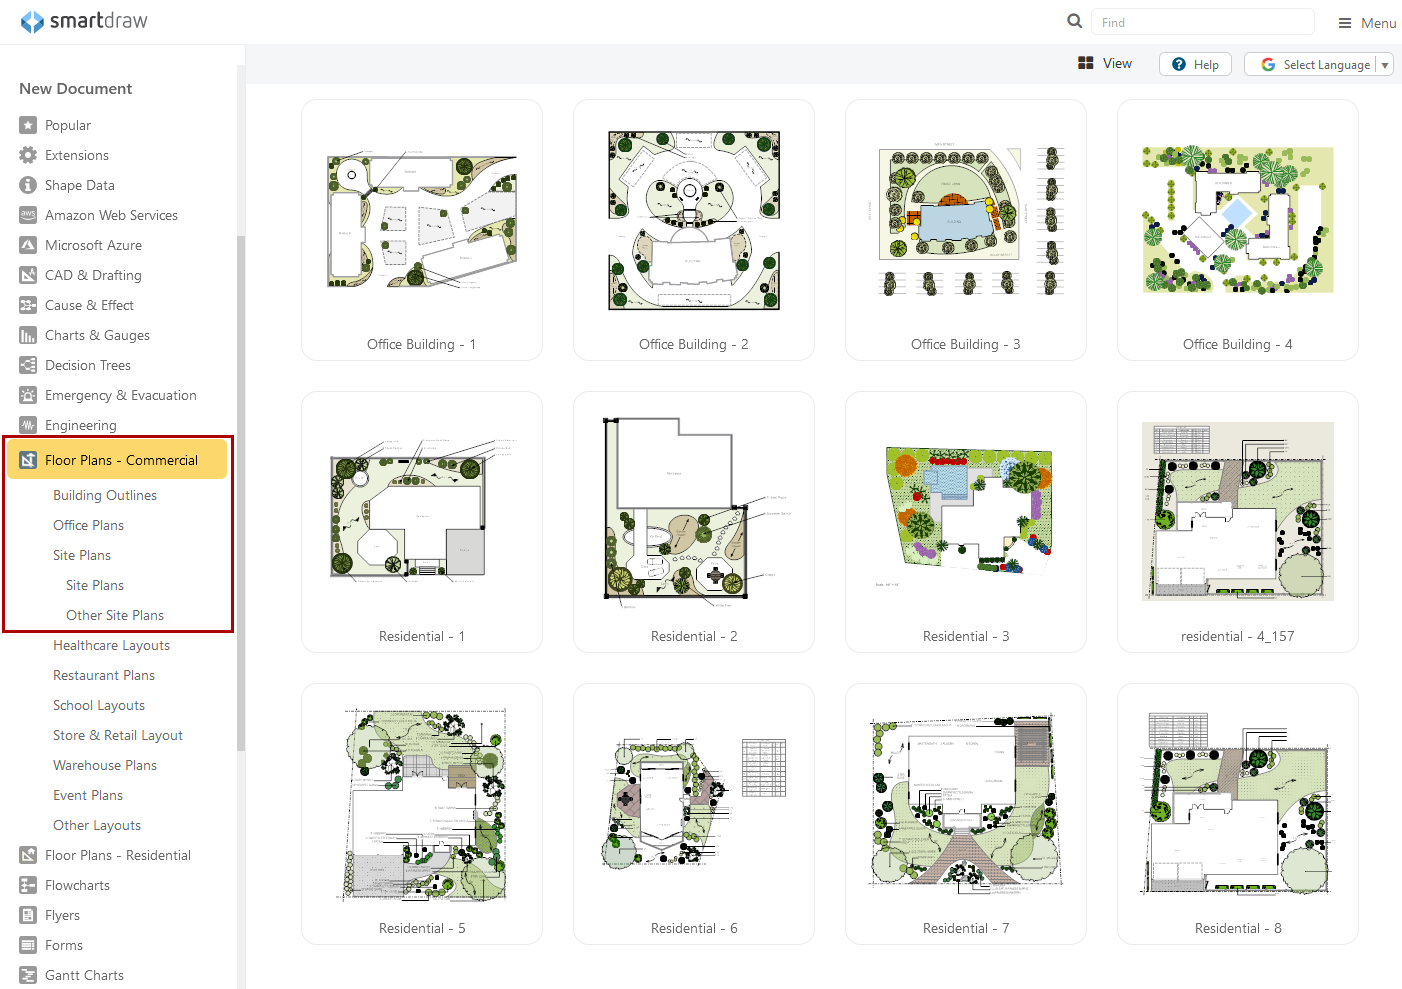Click the search magnifier icon

pos(1074,21)
